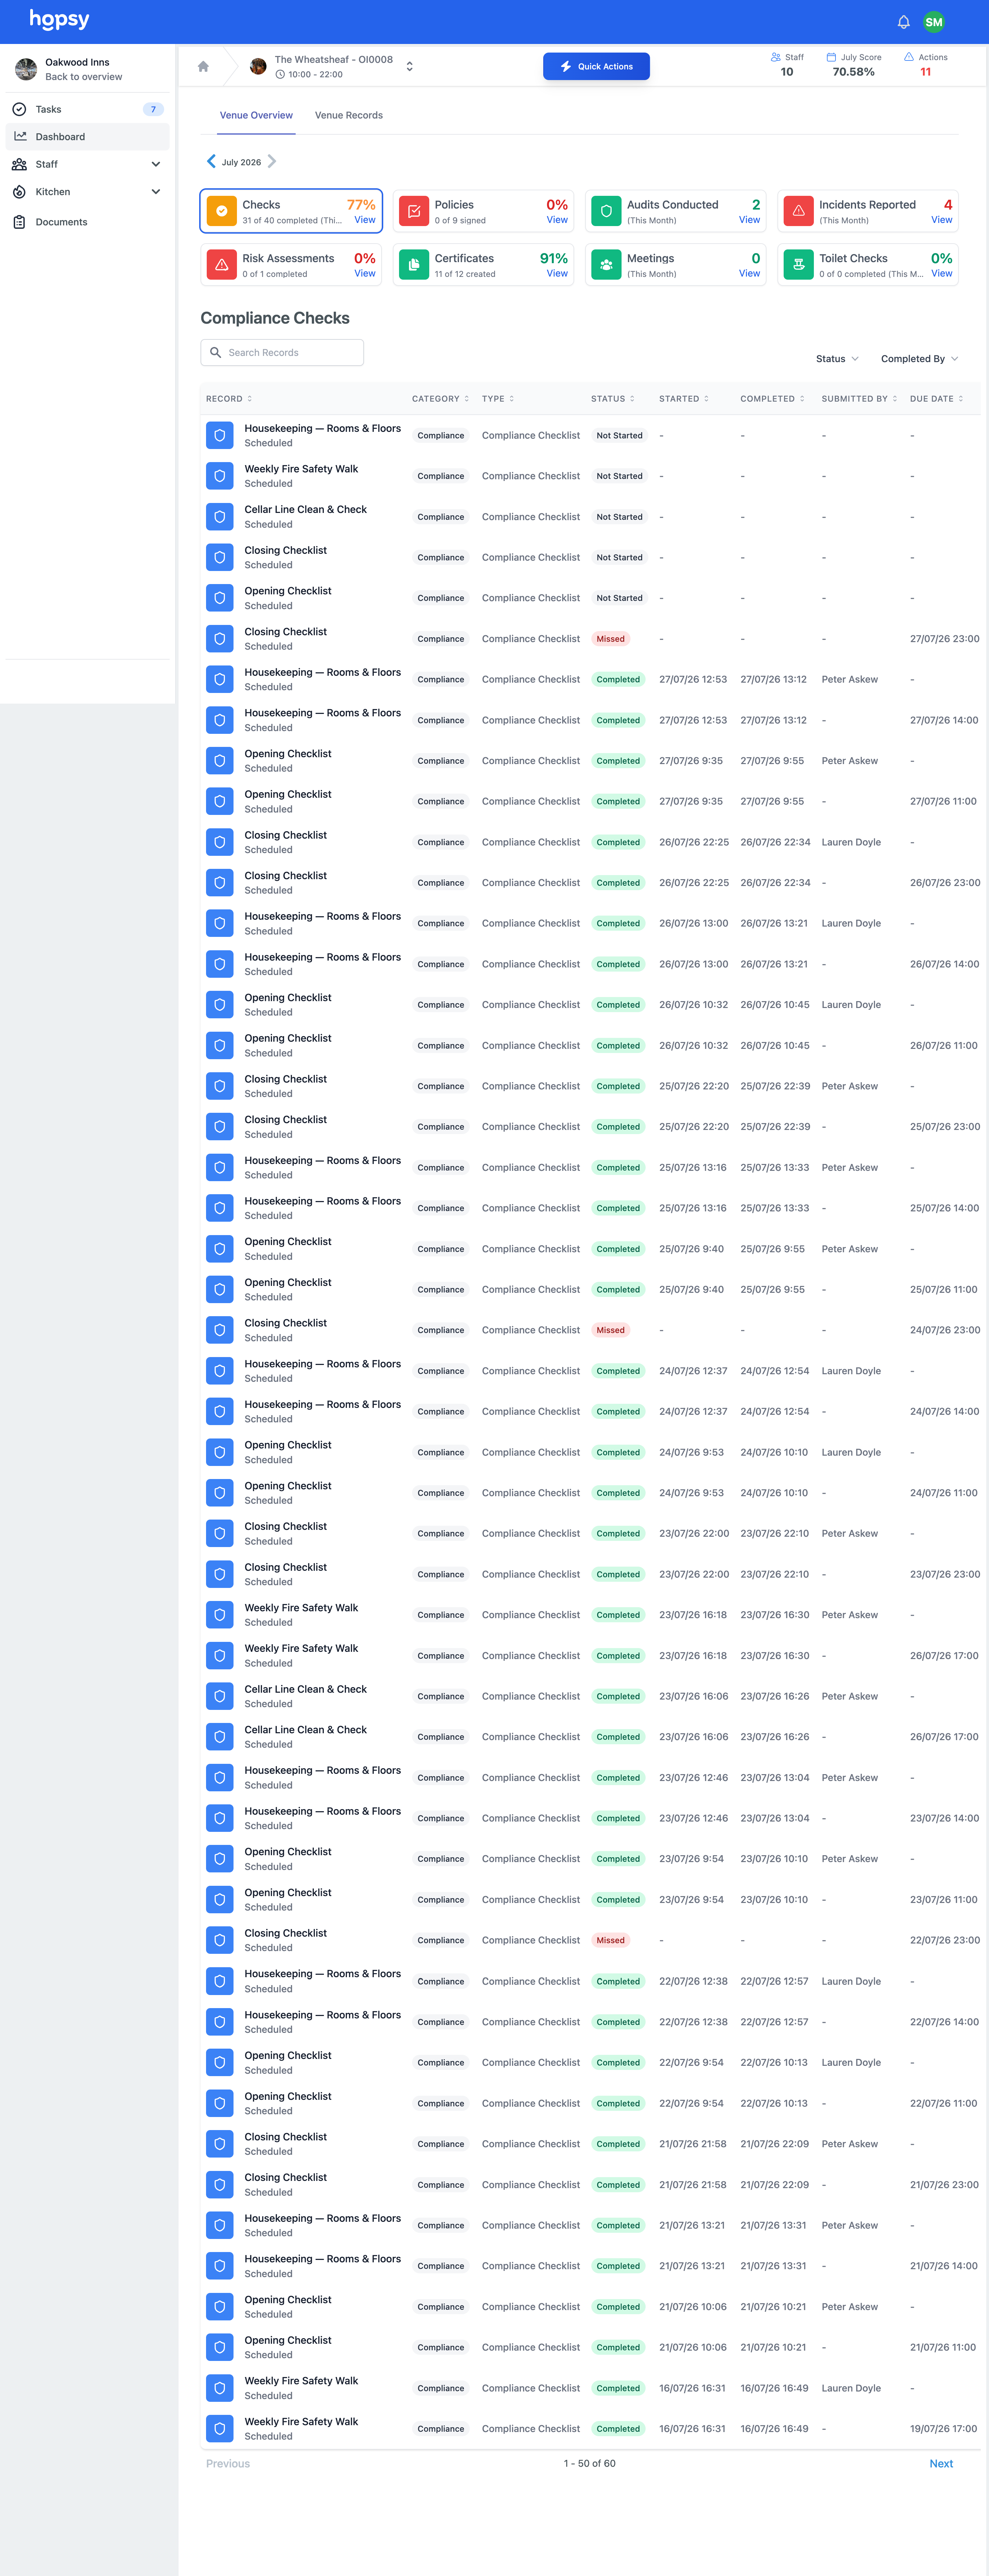Click the green Meetings people icon
Image resolution: width=989 pixels, height=2576 pixels.
[x=606, y=265]
